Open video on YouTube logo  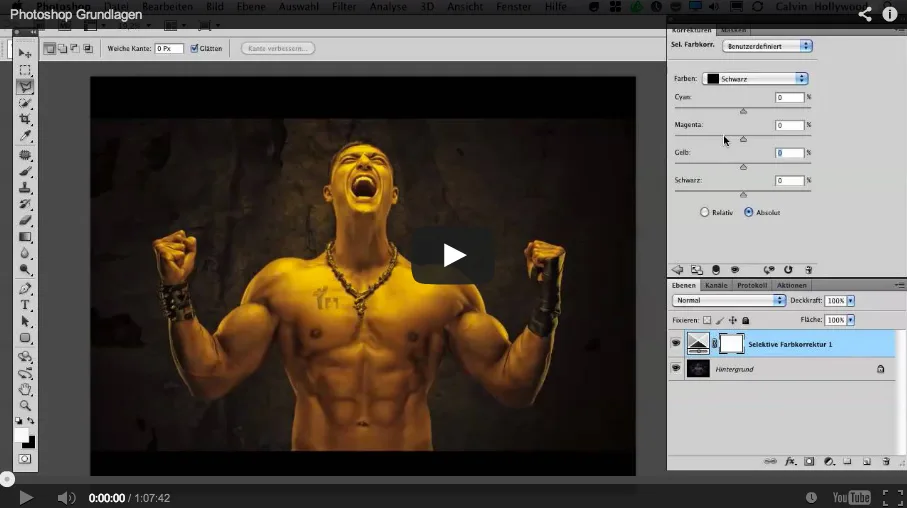point(851,498)
